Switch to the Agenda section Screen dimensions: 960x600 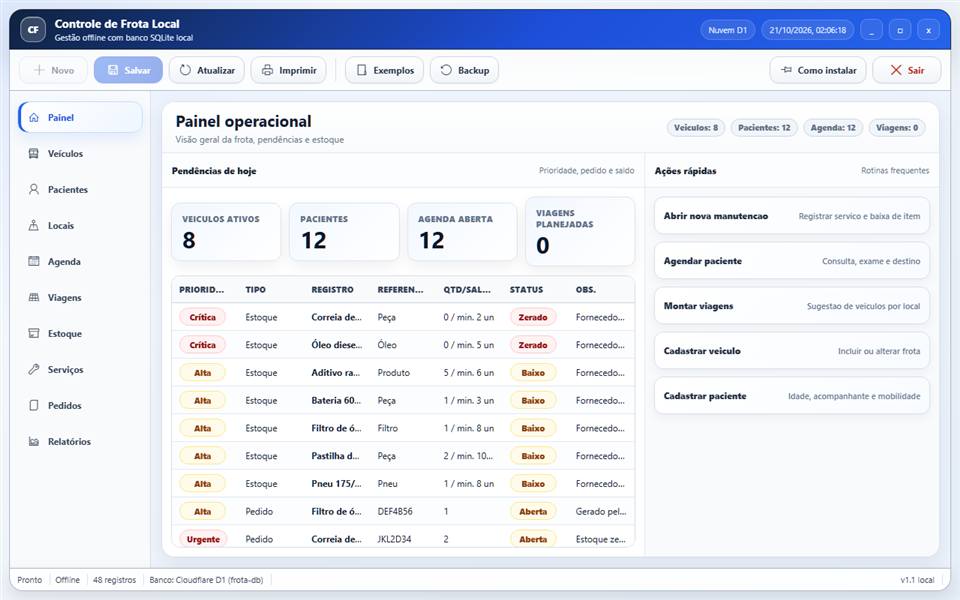tap(80, 261)
